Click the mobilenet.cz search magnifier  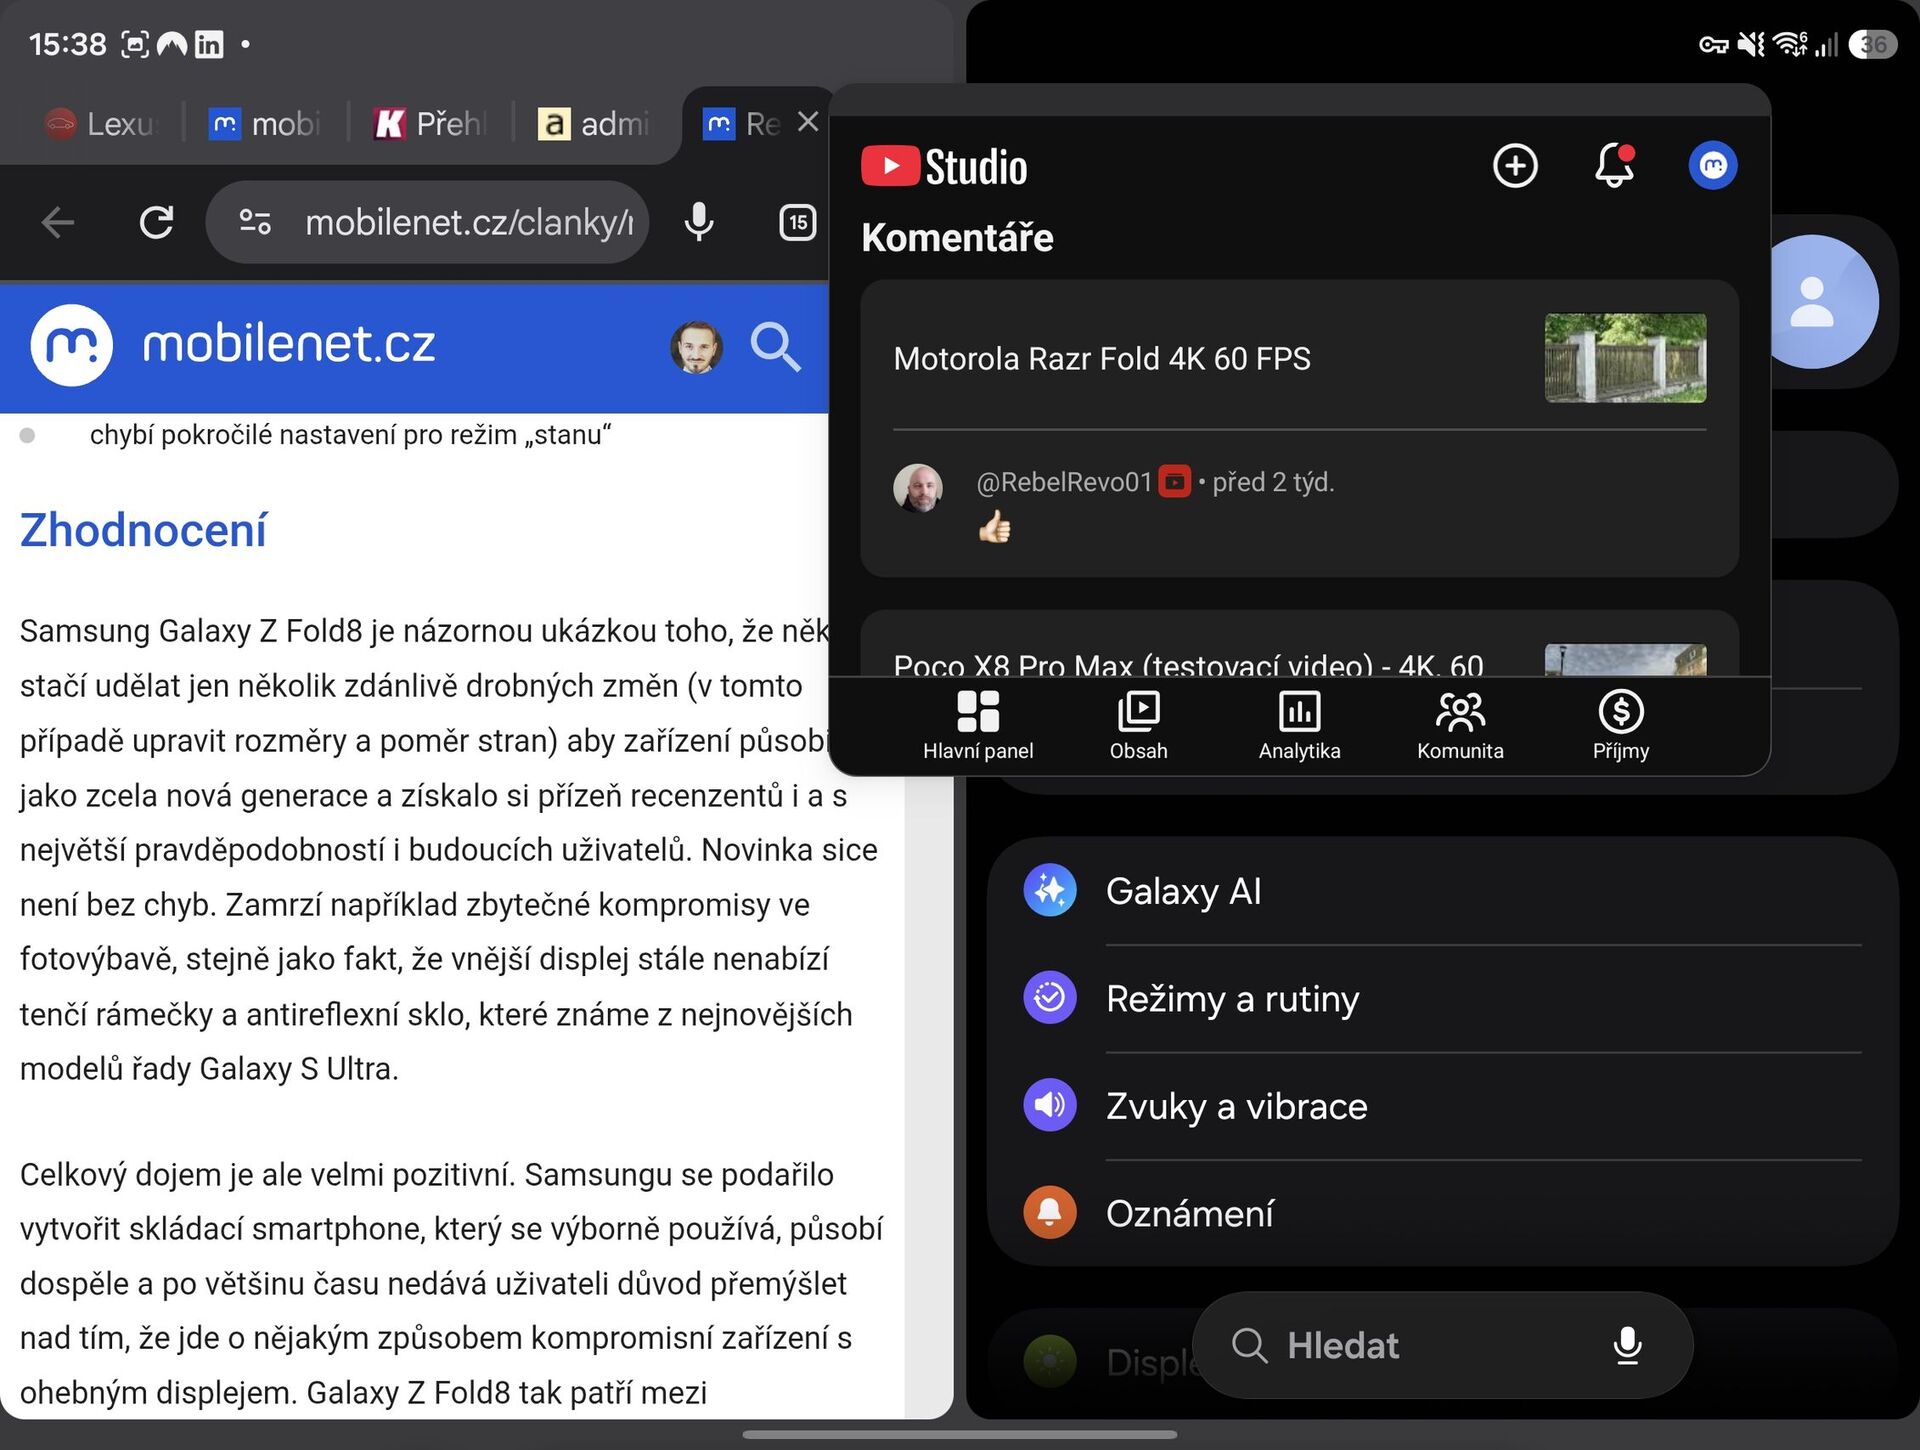[775, 347]
